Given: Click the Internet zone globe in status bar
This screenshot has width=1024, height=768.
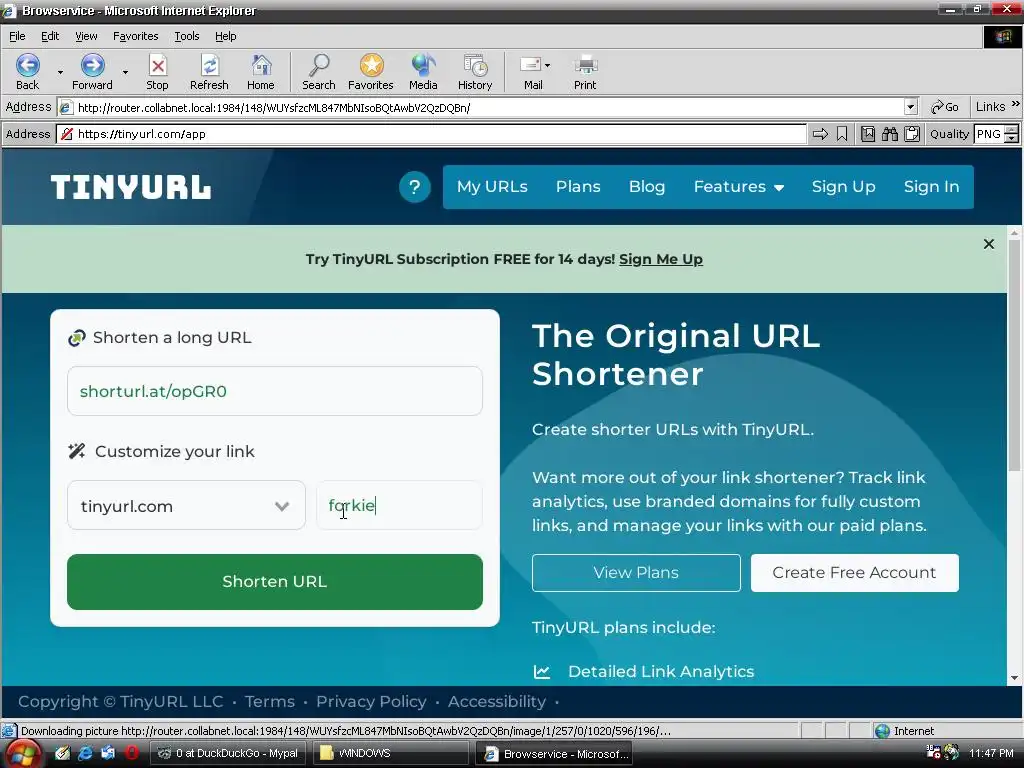Looking at the screenshot, I should point(882,731).
